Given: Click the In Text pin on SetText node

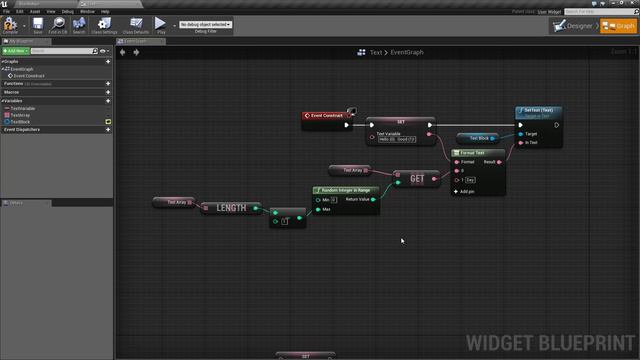Looking at the screenshot, I should coord(521,143).
